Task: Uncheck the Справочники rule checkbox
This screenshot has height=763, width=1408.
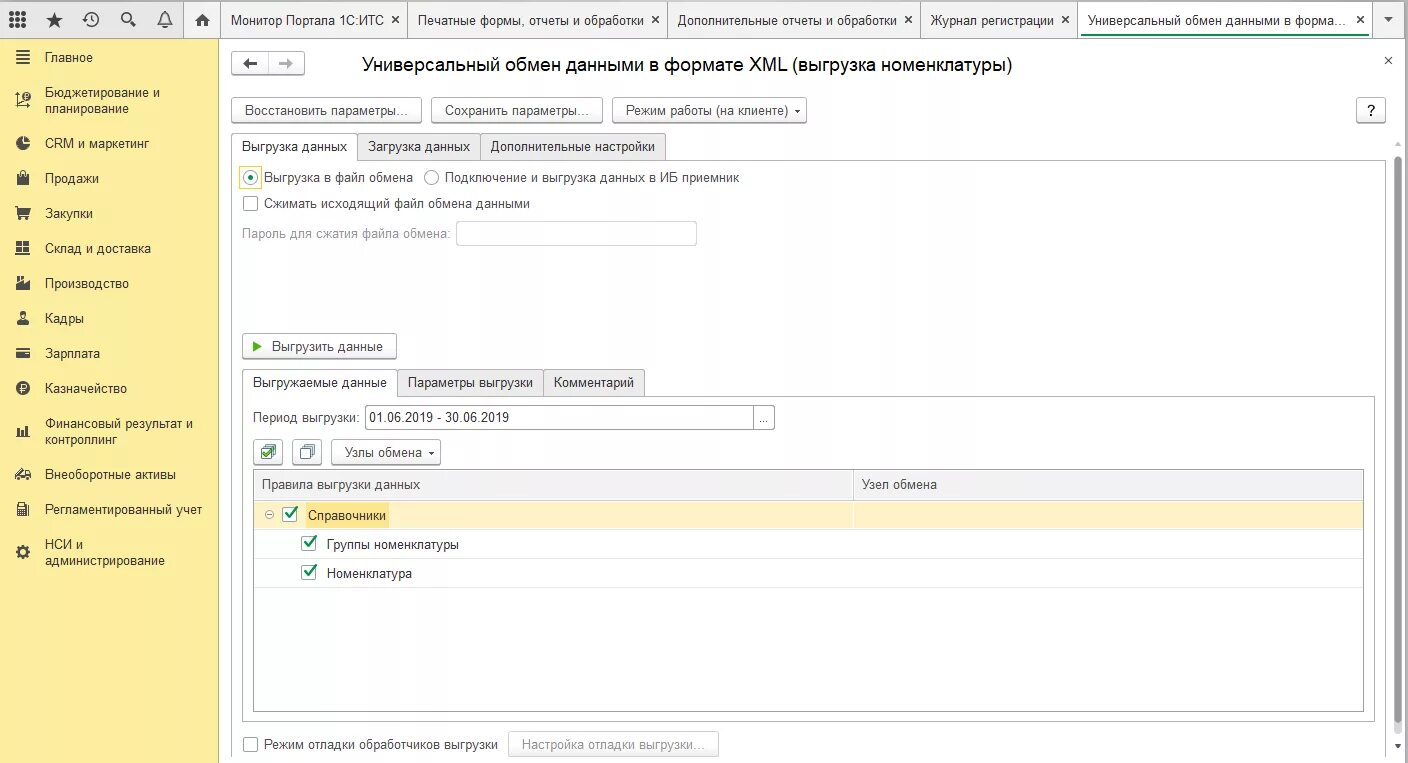Action: 290,515
